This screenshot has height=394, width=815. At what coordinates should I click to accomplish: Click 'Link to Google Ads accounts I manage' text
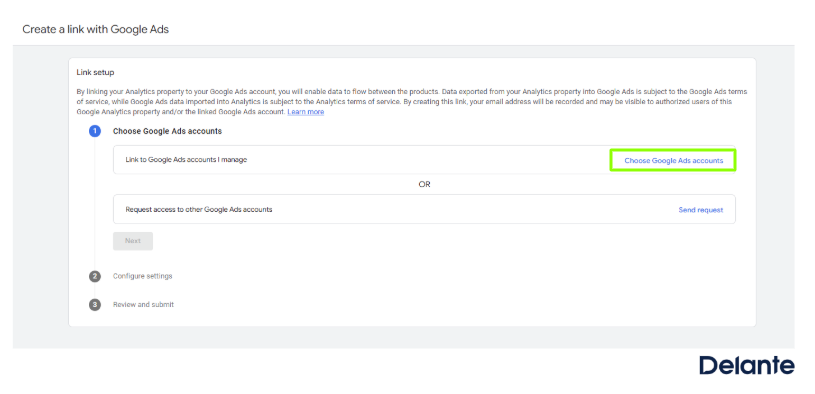(x=186, y=160)
